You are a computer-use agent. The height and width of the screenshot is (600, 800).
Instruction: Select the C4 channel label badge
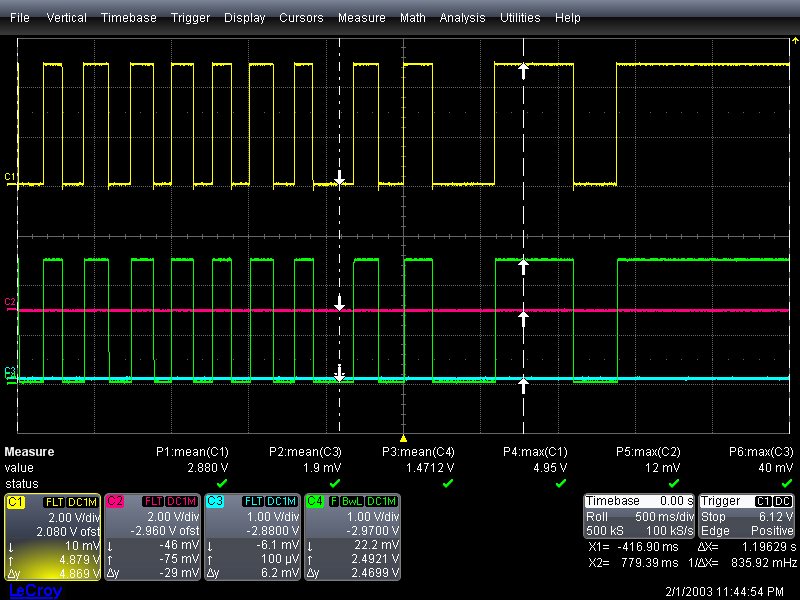pyautogui.click(x=315, y=501)
